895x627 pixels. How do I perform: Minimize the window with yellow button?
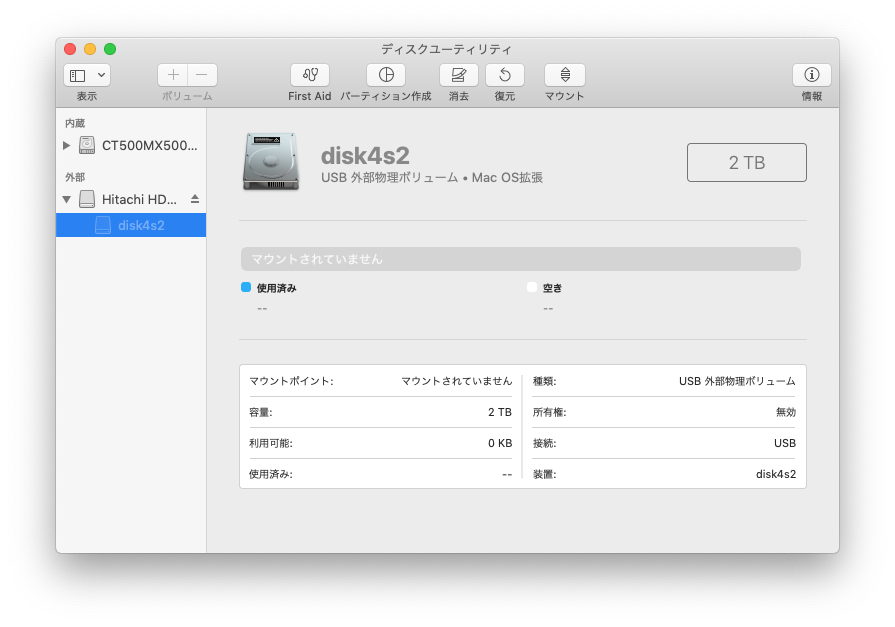[90, 49]
